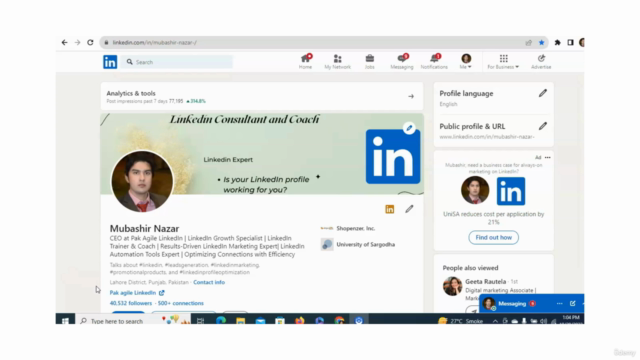The image size is (640, 360).
Task: Expand the Me dropdown menu
Action: pyautogui.click(x=466, y=62)
